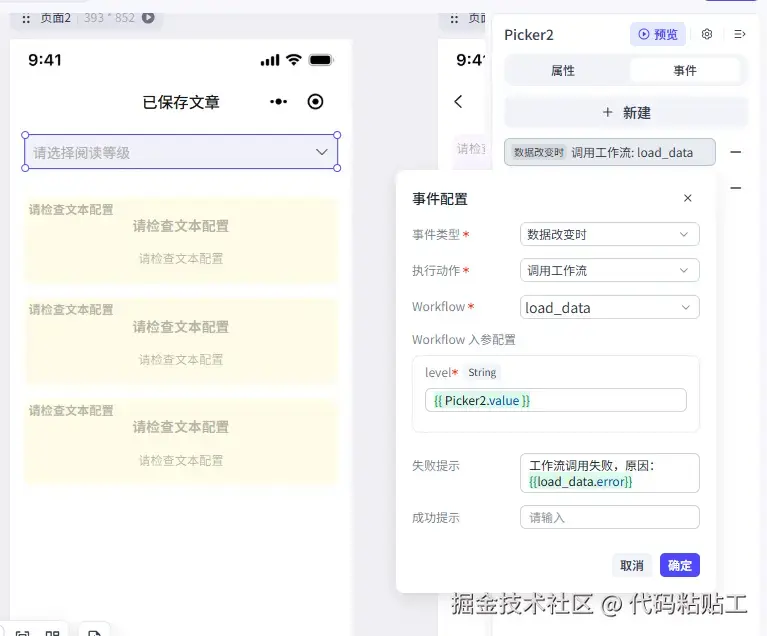Click the 取消 button
Viewport: 767px width, 636px height.
[x=632, y=566]
